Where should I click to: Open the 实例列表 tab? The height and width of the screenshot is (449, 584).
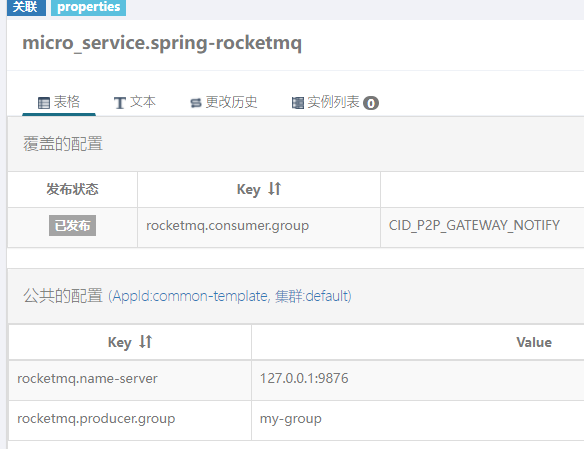(335, 102)
